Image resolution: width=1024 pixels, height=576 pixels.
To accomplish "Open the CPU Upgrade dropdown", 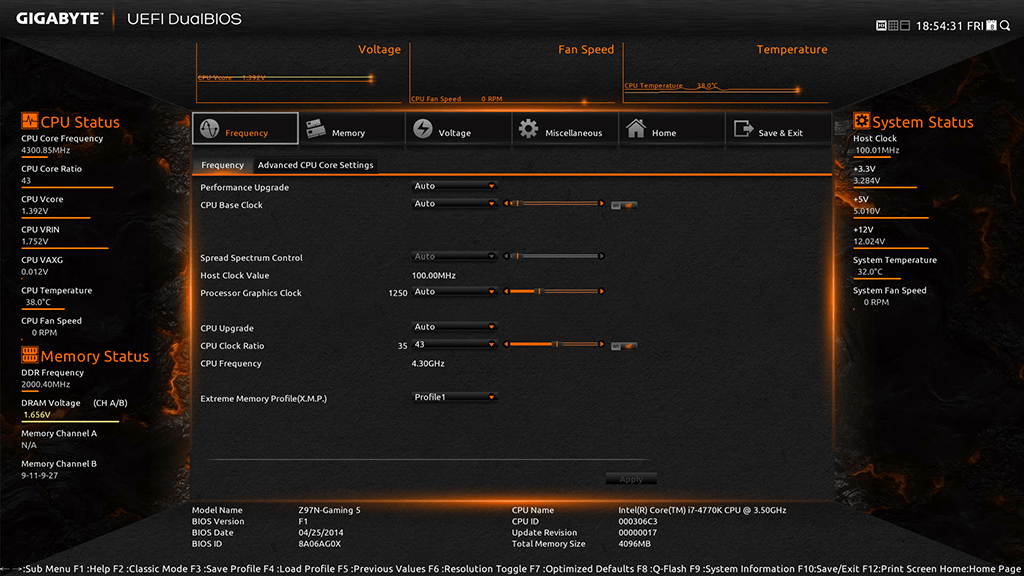I will 455,327.
